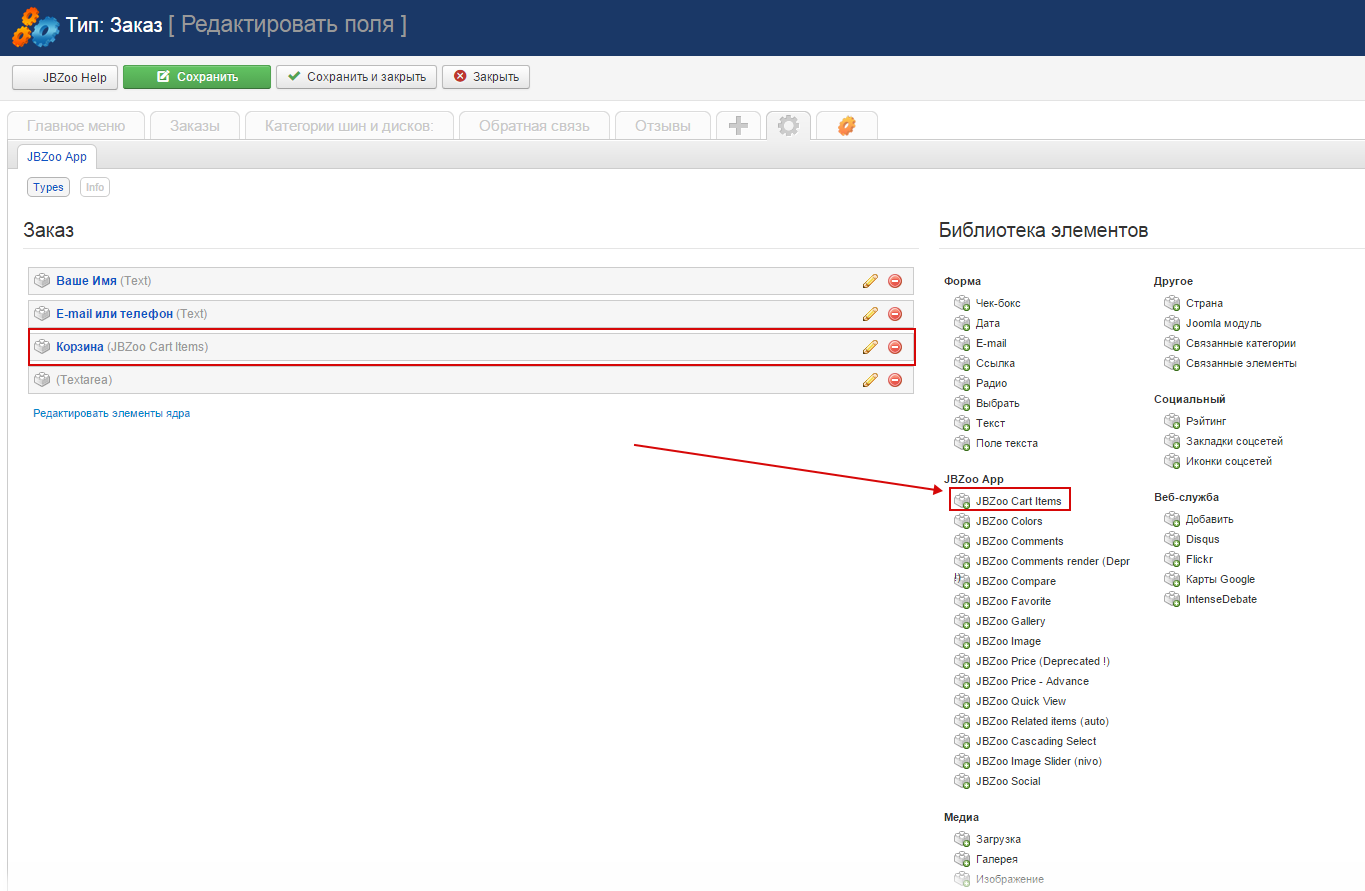Edit the unnamed Textarea element
Screen dimensions: 1365x891
pyautogui.click(x=870, y=380)
